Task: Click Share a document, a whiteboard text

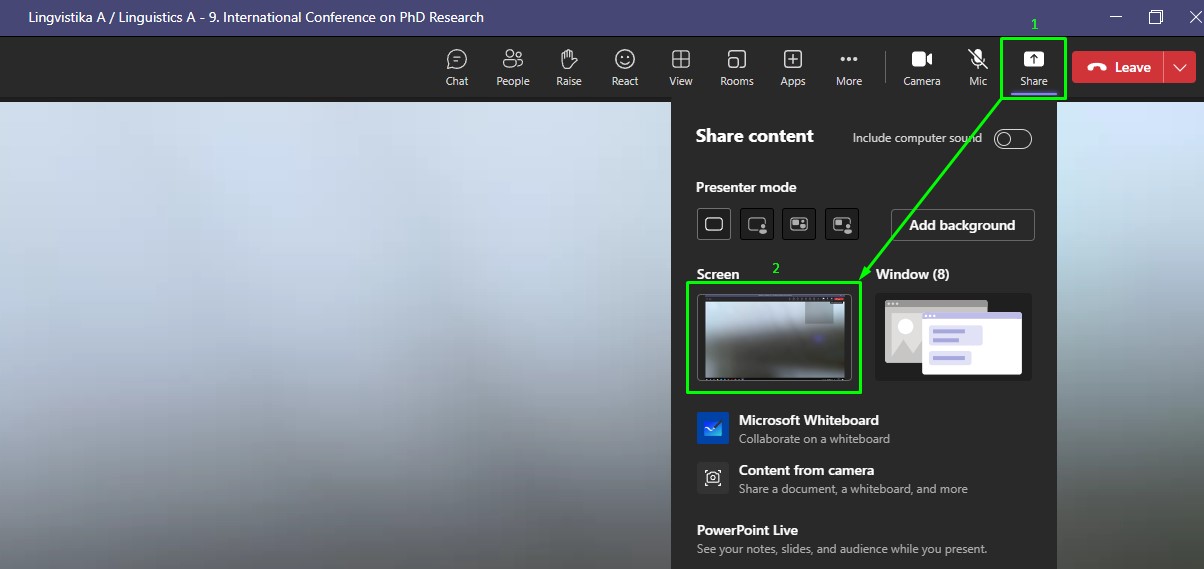Action: pos(853,489)
